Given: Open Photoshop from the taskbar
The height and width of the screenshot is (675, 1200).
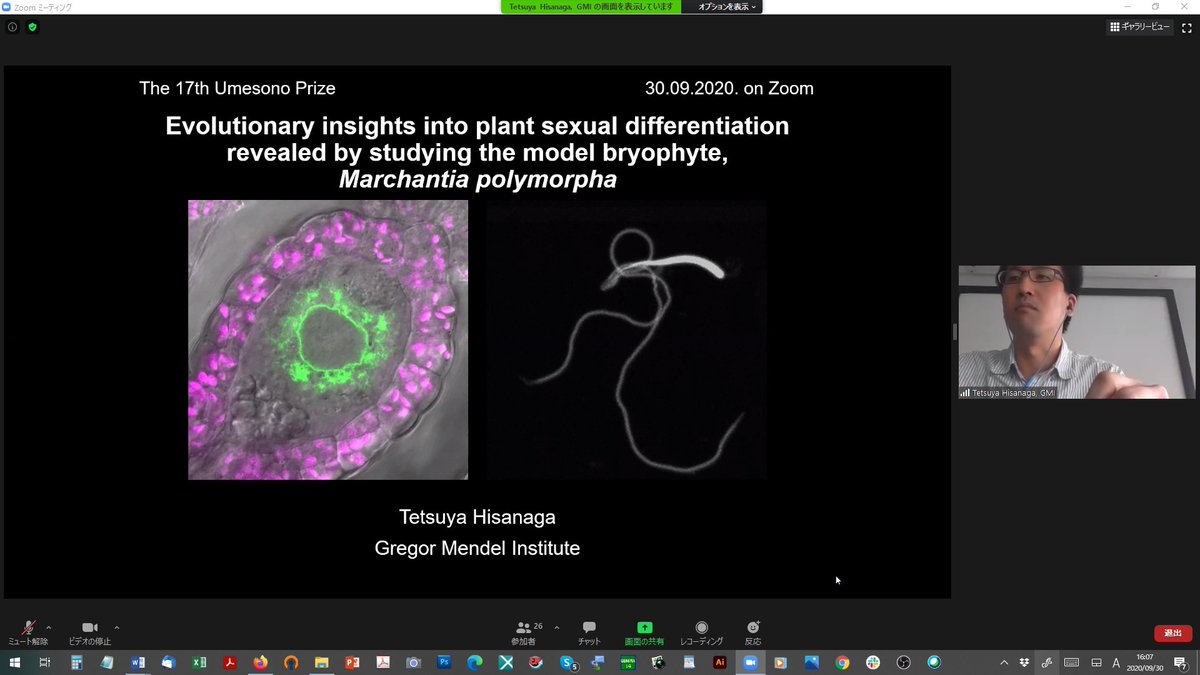Looking at the screenshot, I should coord(444,662).
